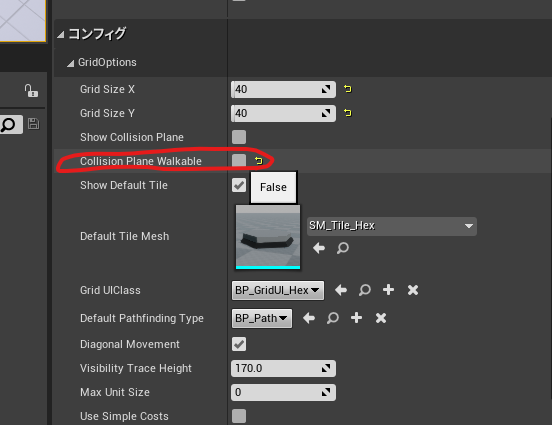Click the Max Unit Size field
This screenshot has height=425, width=552.
coord(283,392)
